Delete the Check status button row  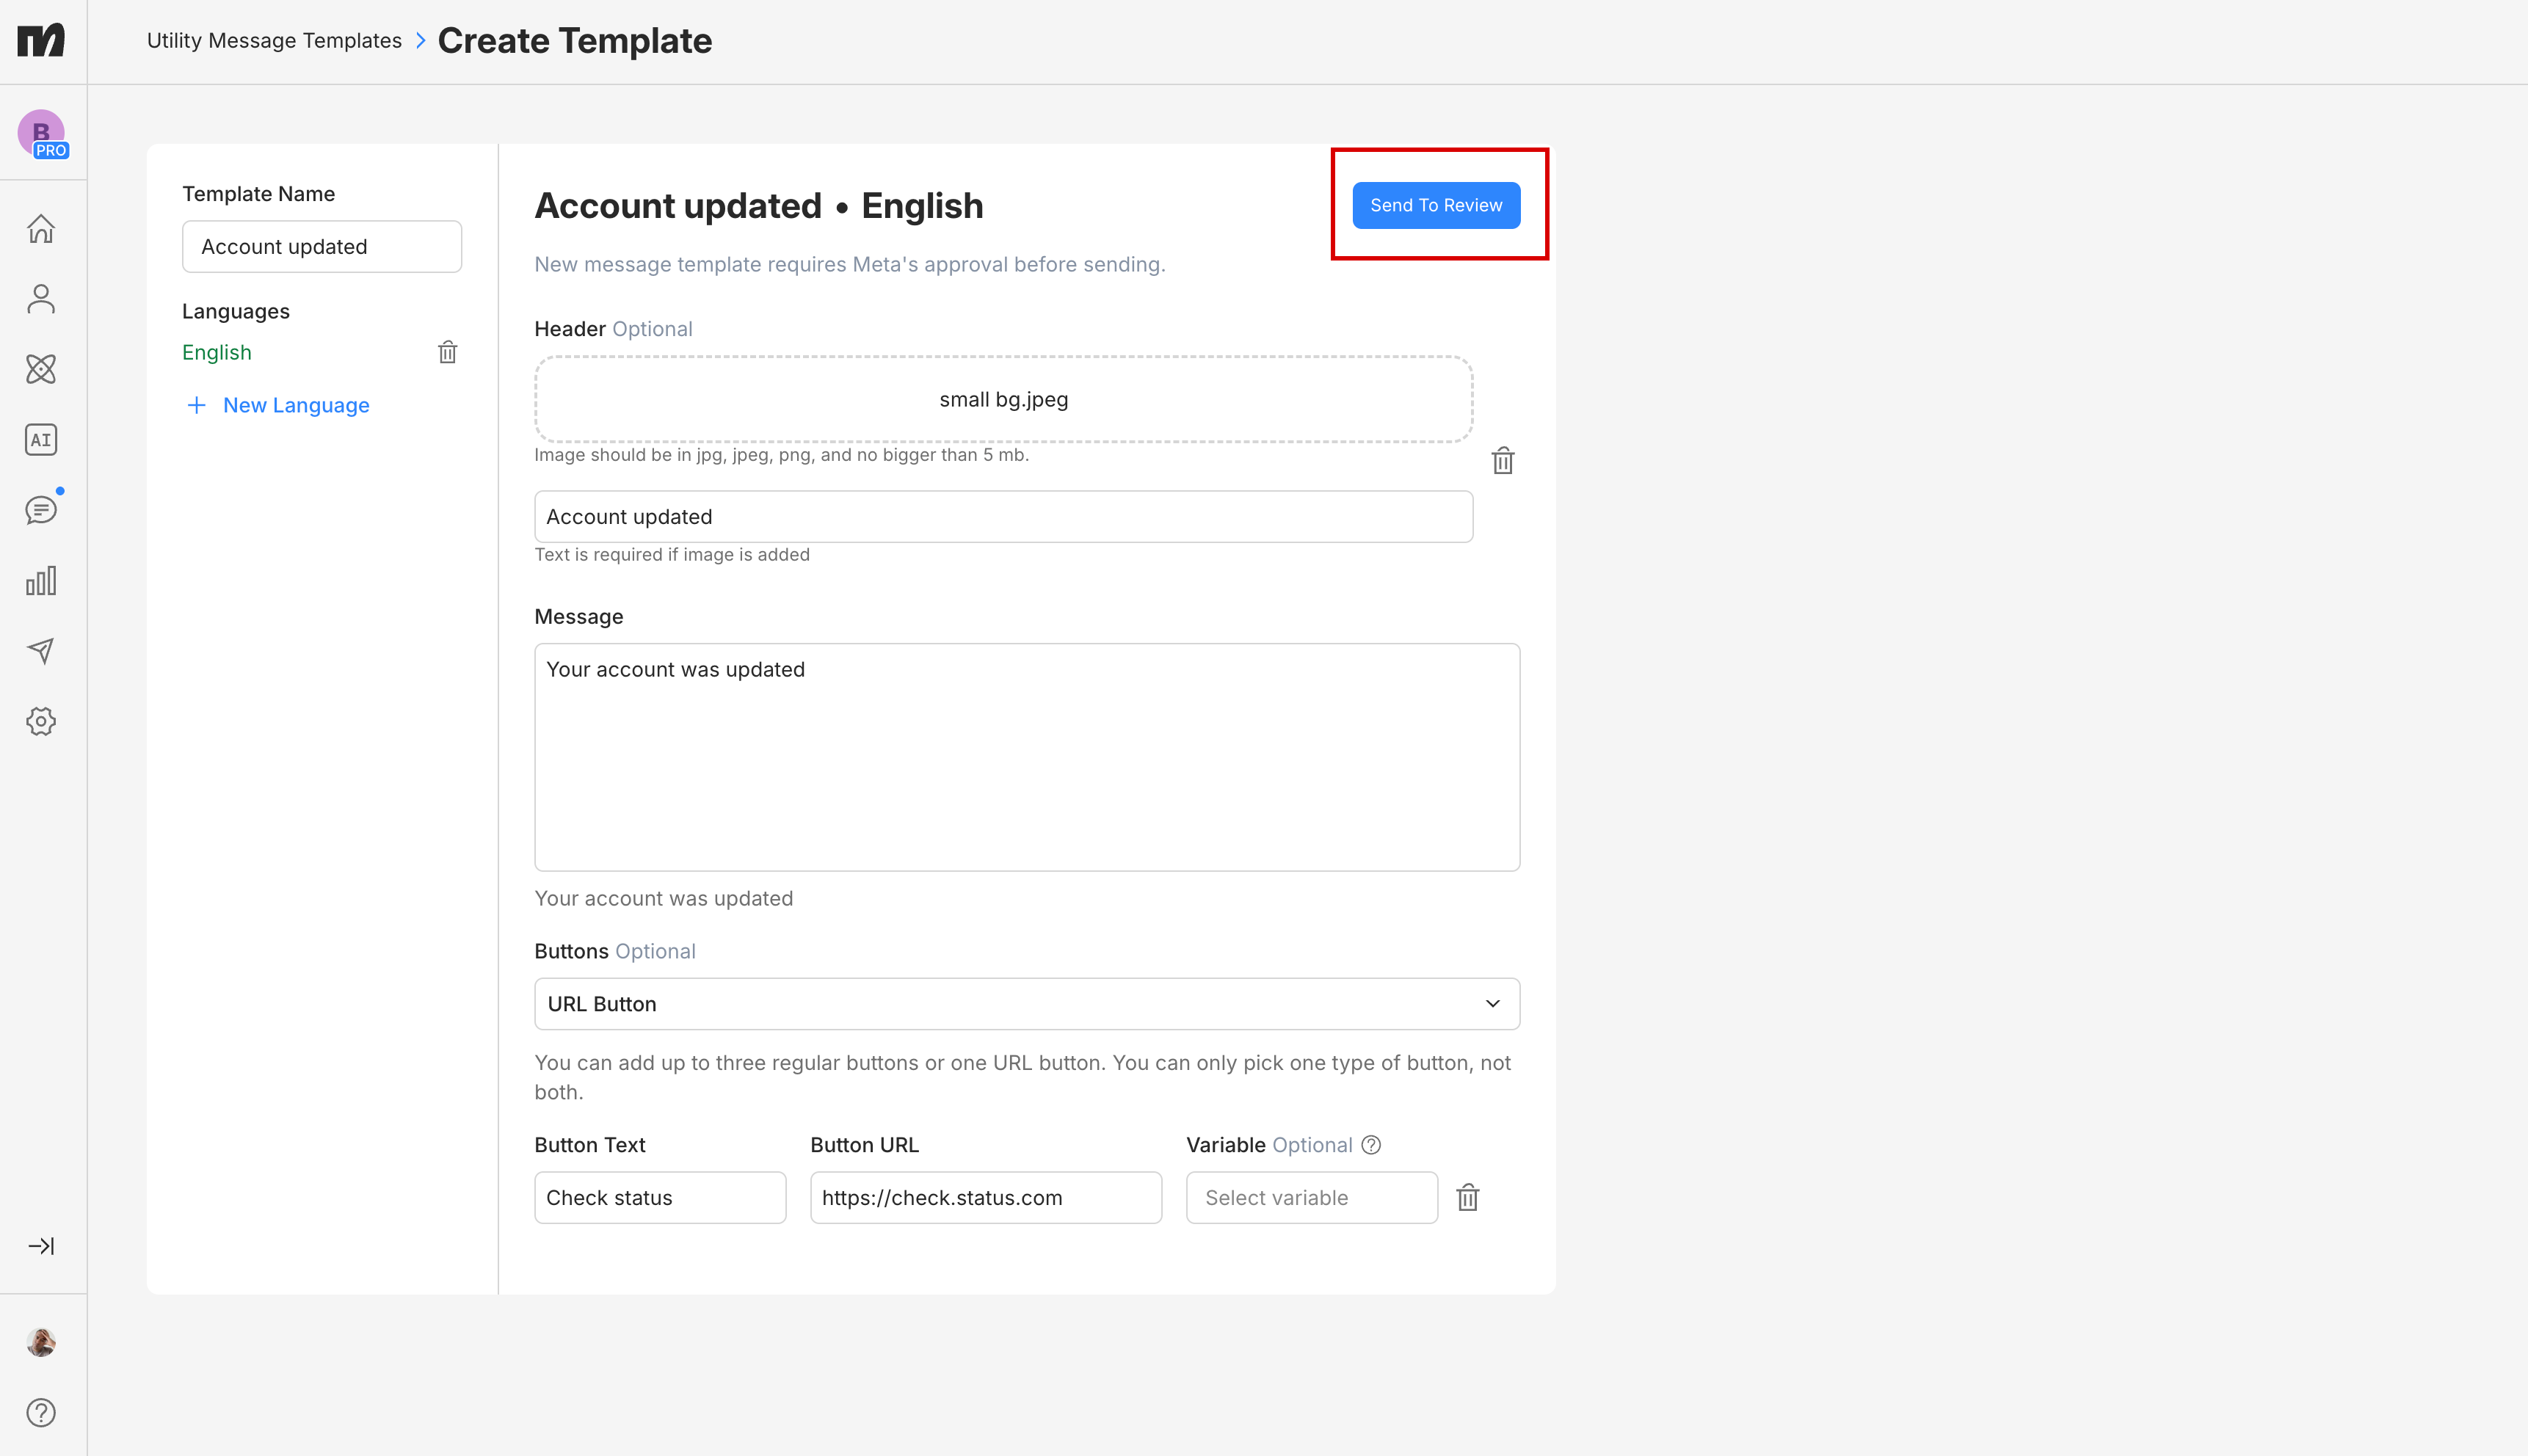pyautogui.click(x=1467, y=1197)
